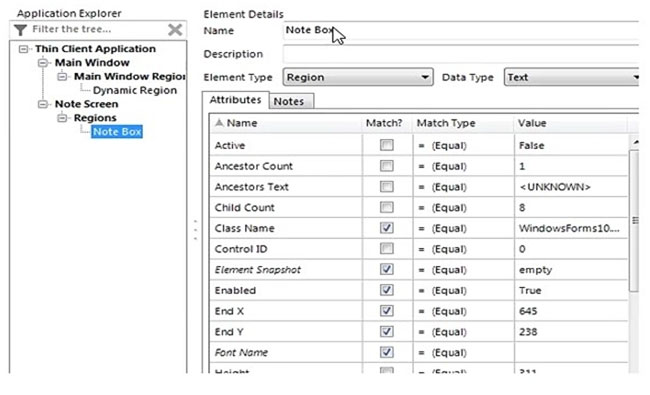Clear the tree filter with X icon
This screenshot has height=395, width=650.
coord(175,29)
